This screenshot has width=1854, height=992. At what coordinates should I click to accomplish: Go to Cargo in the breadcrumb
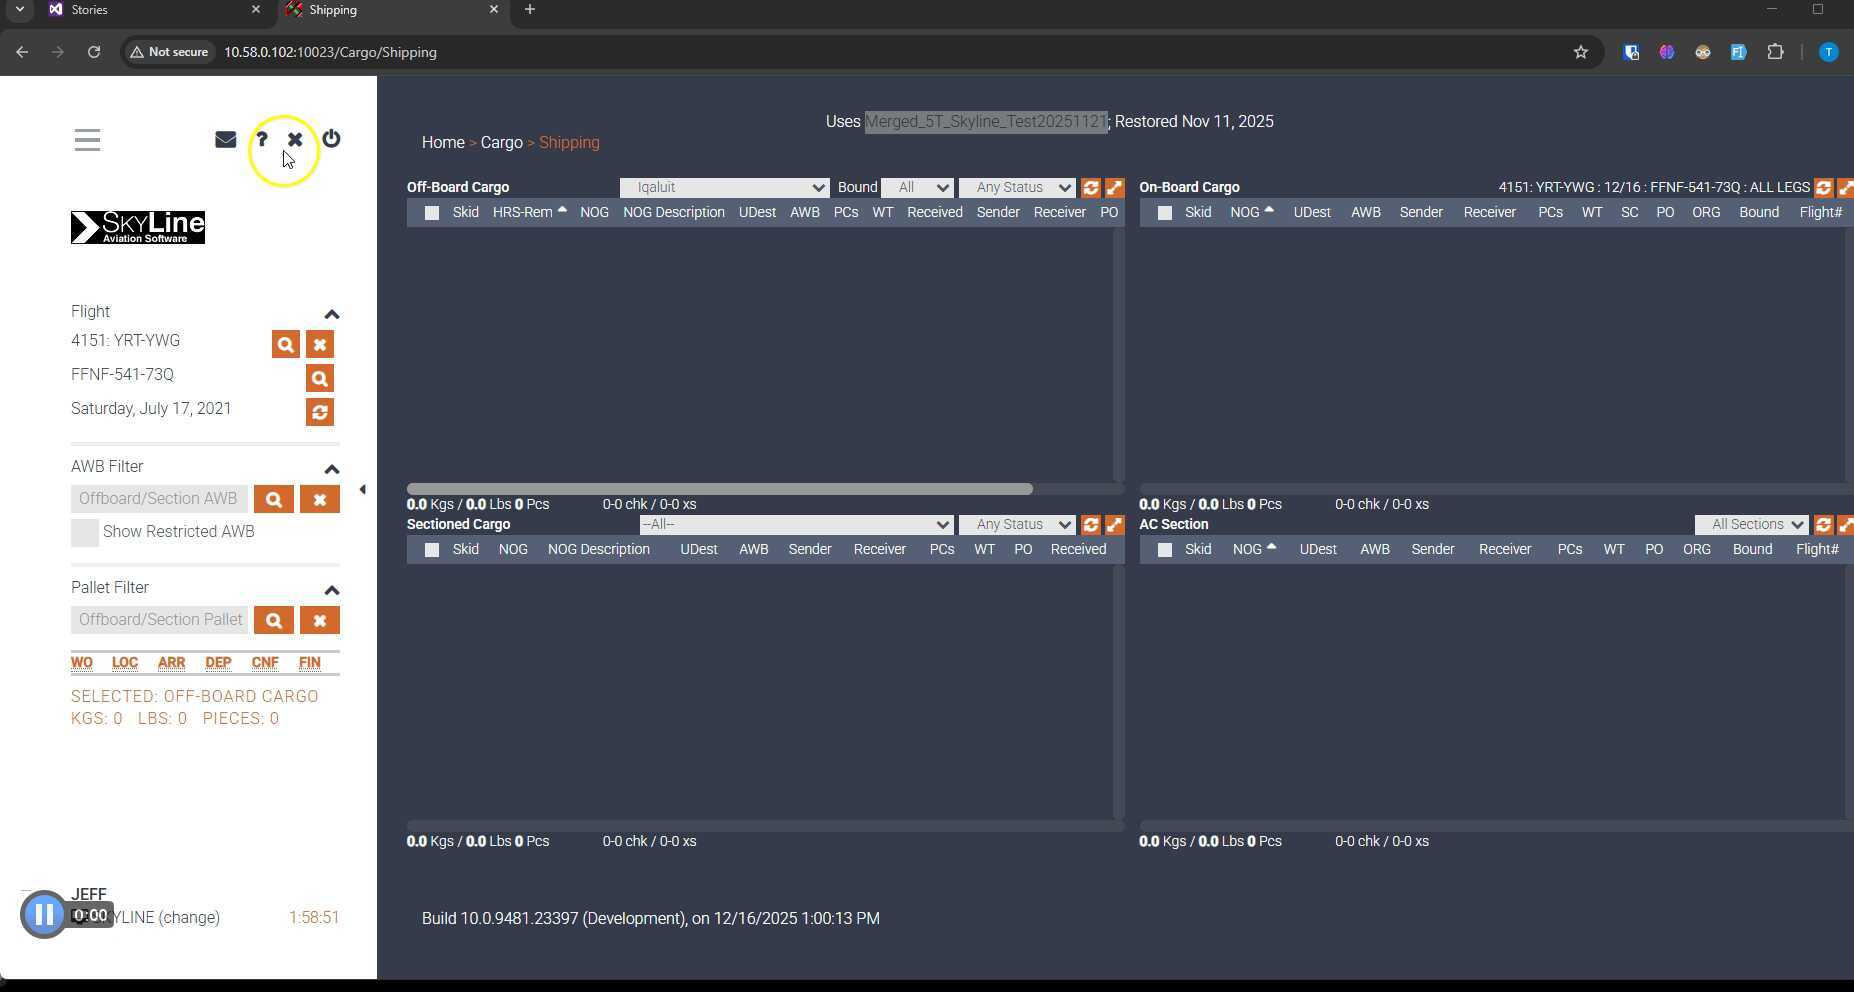point(501,143)
